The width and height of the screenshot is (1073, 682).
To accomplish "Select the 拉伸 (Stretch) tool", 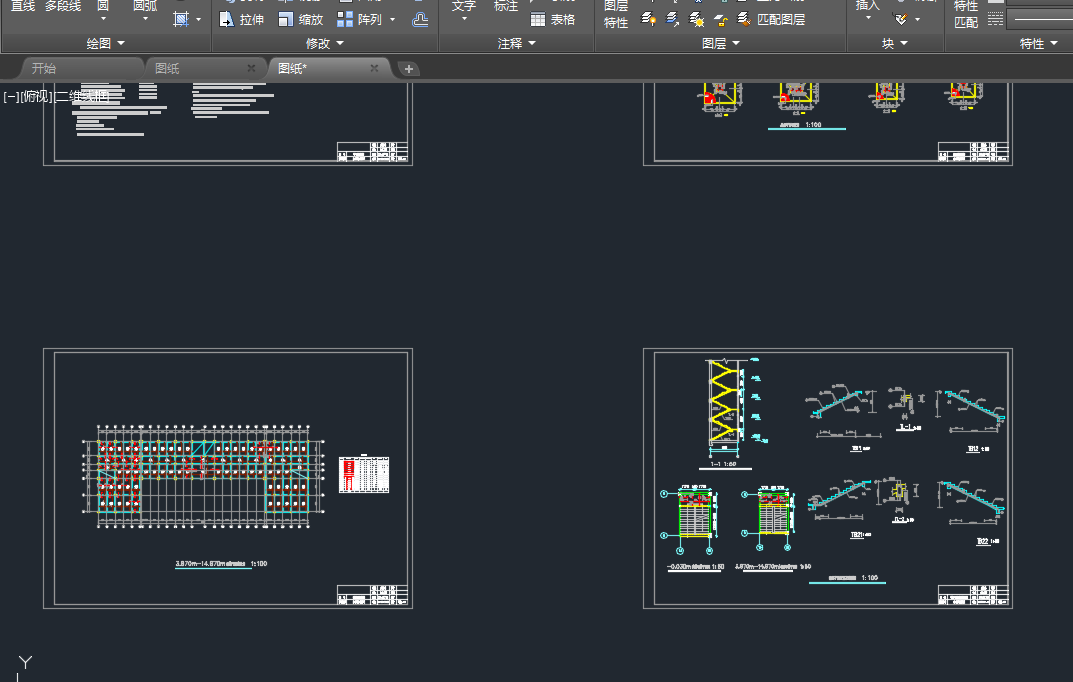I will 241,19.
